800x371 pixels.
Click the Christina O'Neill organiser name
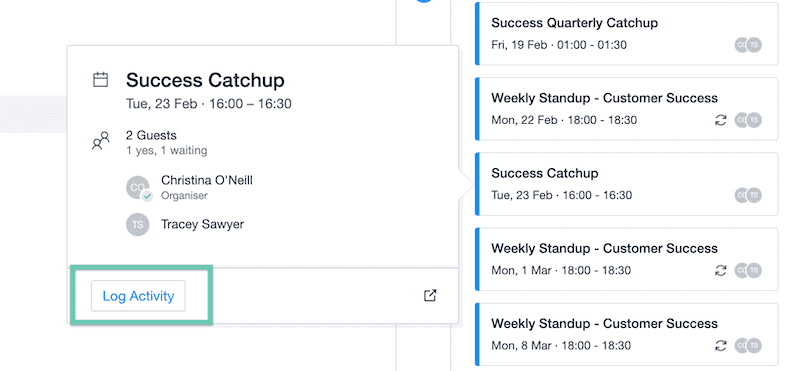tap(207, 180)
